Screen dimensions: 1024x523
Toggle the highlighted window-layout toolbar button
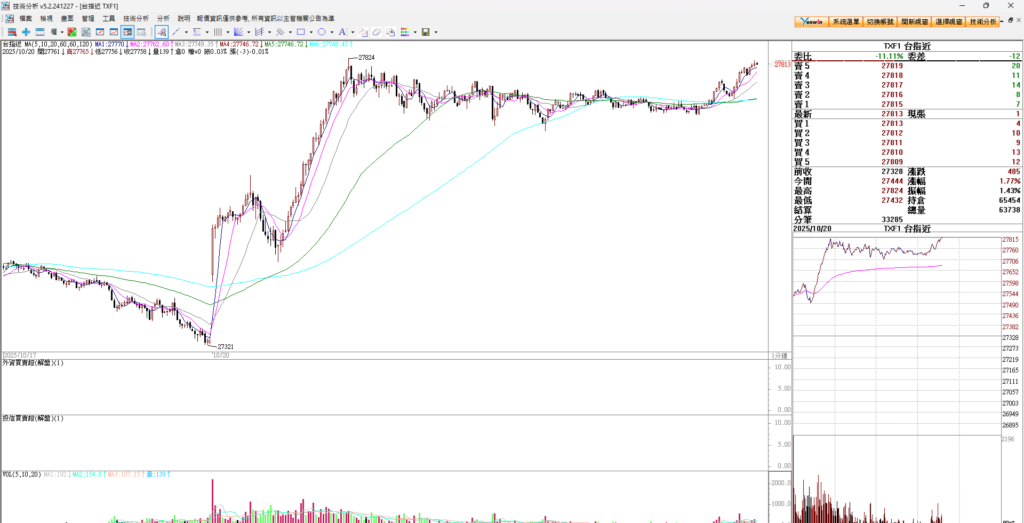(x=127, y=32)
